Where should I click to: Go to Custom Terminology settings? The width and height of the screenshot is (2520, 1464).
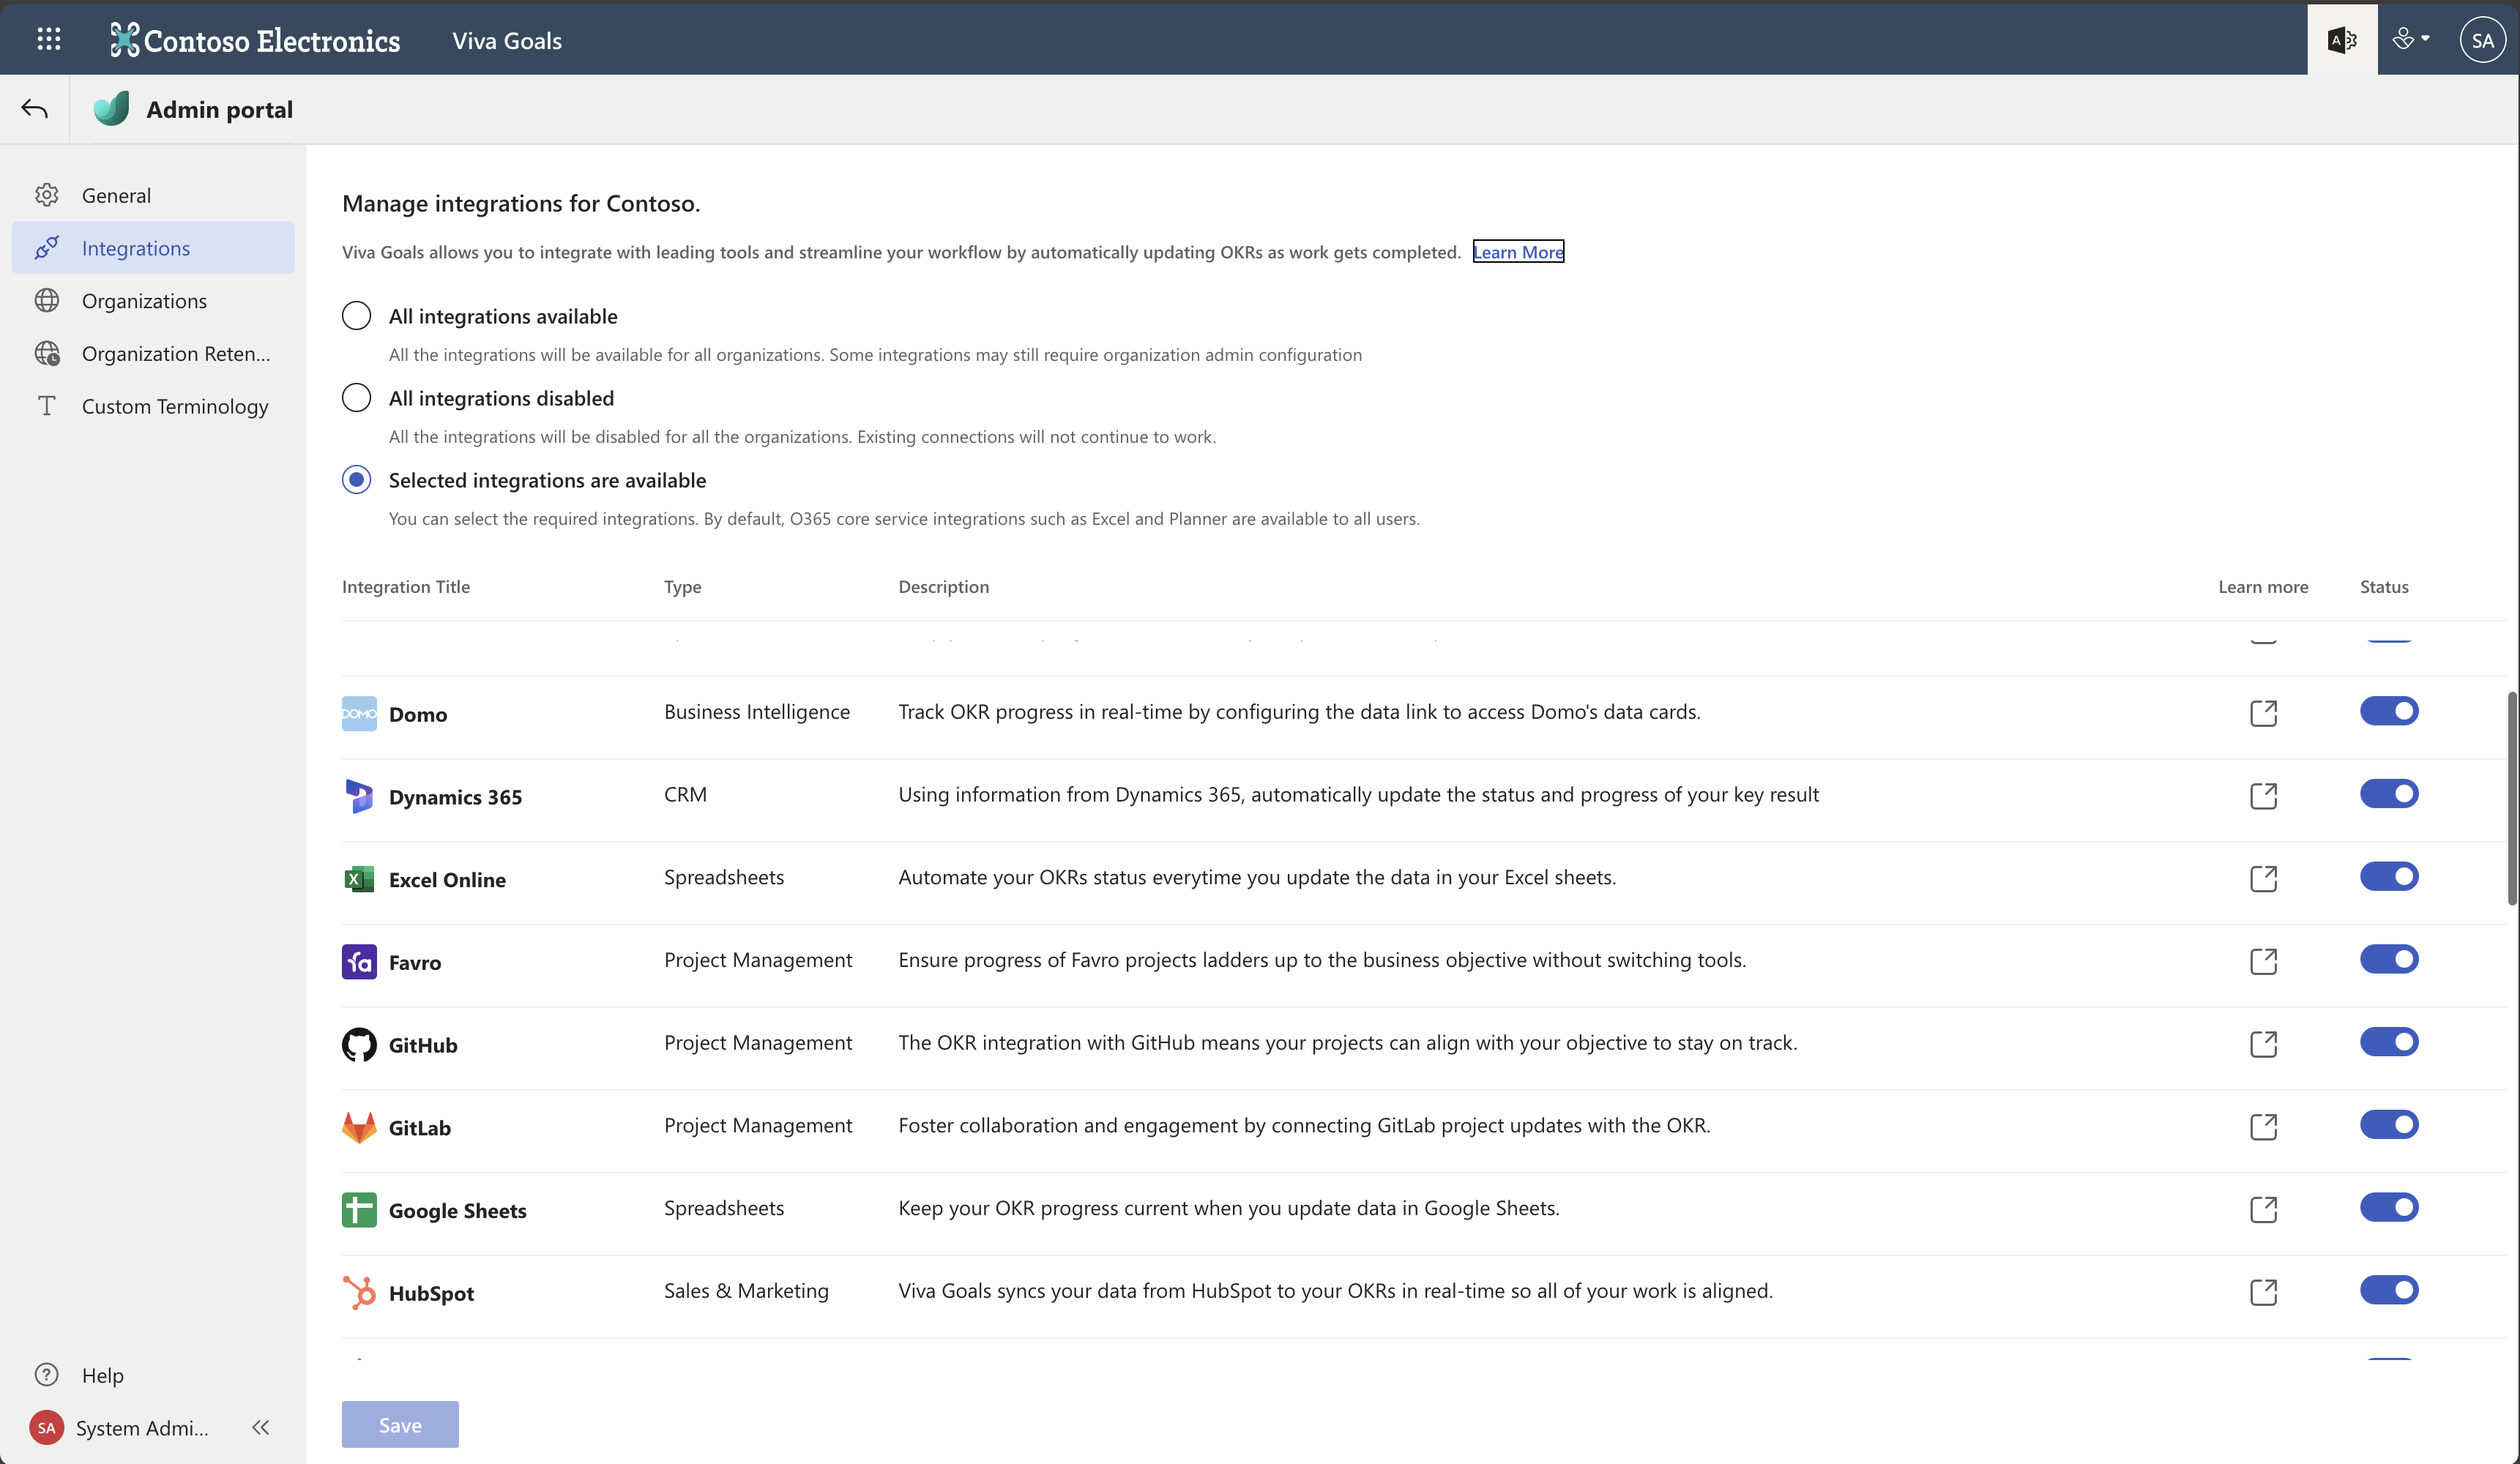pos(175,406)
